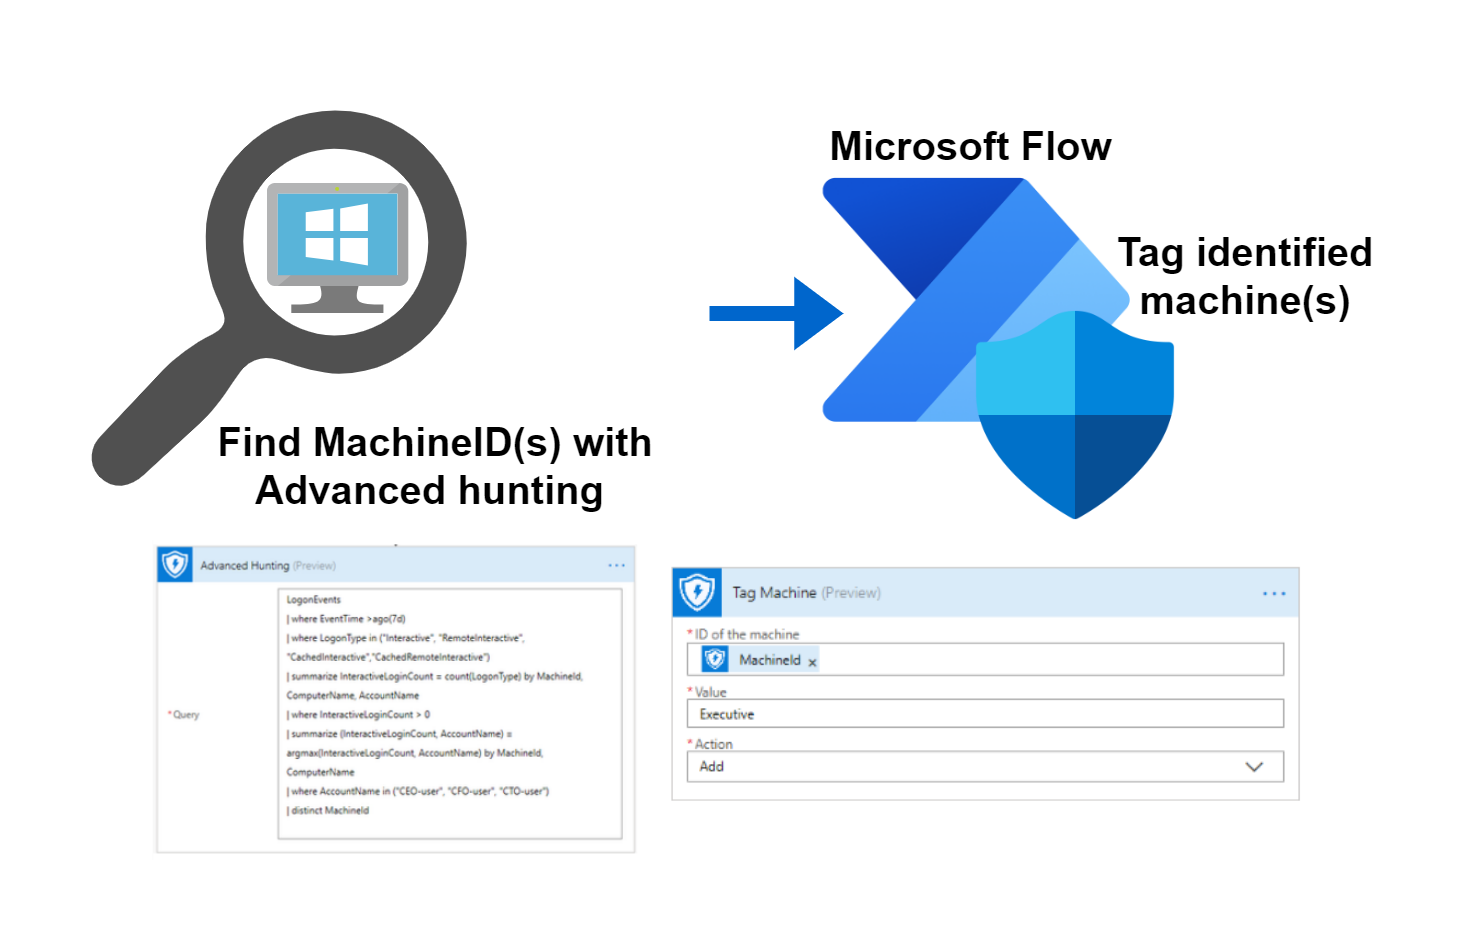Click the ID of the machine input field

[x=985, y=660]
